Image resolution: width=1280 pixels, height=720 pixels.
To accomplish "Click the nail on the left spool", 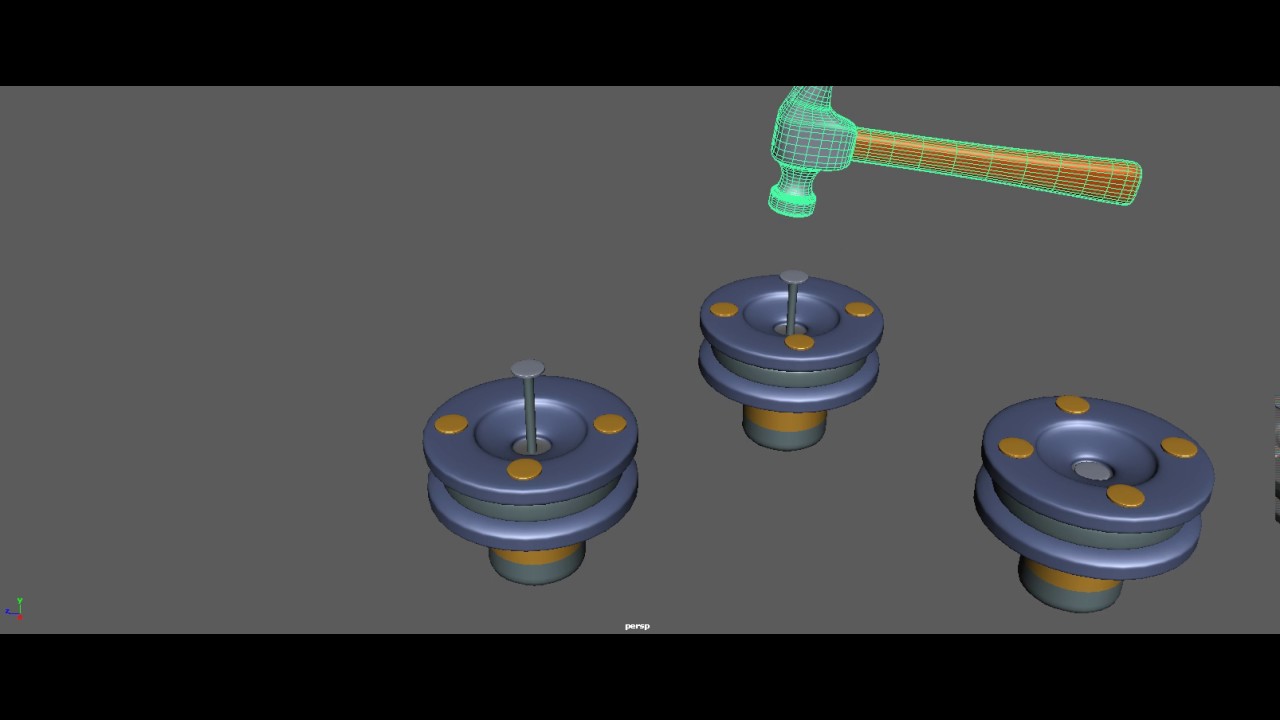I will 529,405.
